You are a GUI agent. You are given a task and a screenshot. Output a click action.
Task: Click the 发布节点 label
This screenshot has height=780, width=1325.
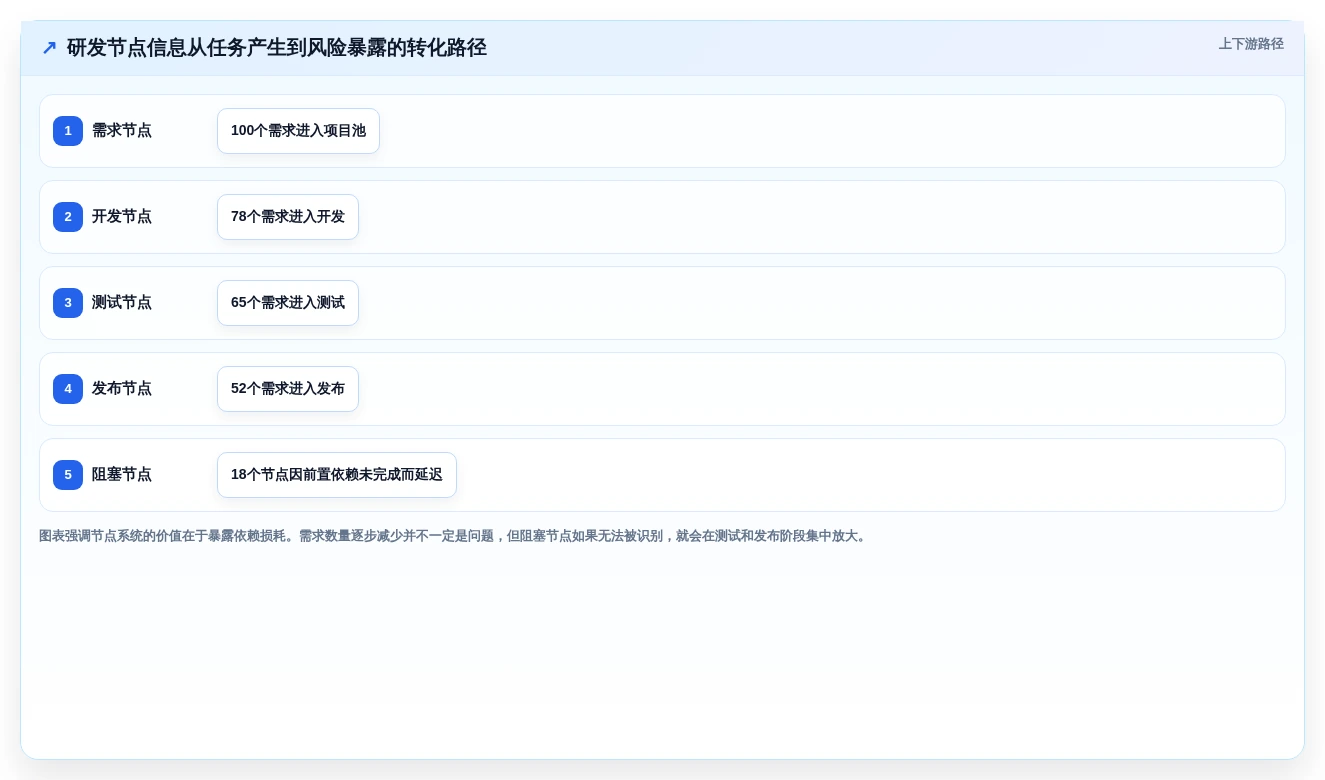tap(122, 389)
